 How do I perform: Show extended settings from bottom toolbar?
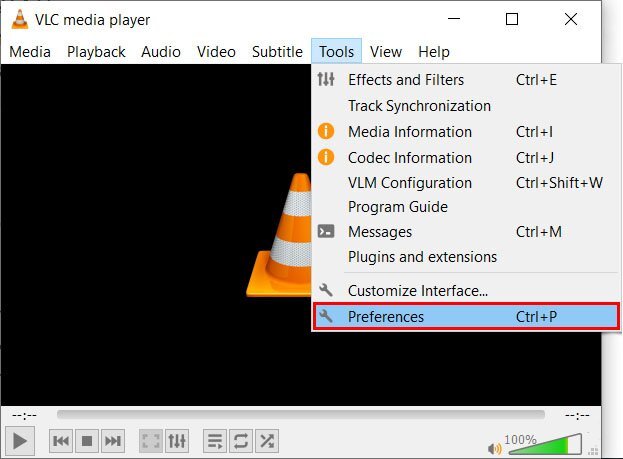[177, 441]
